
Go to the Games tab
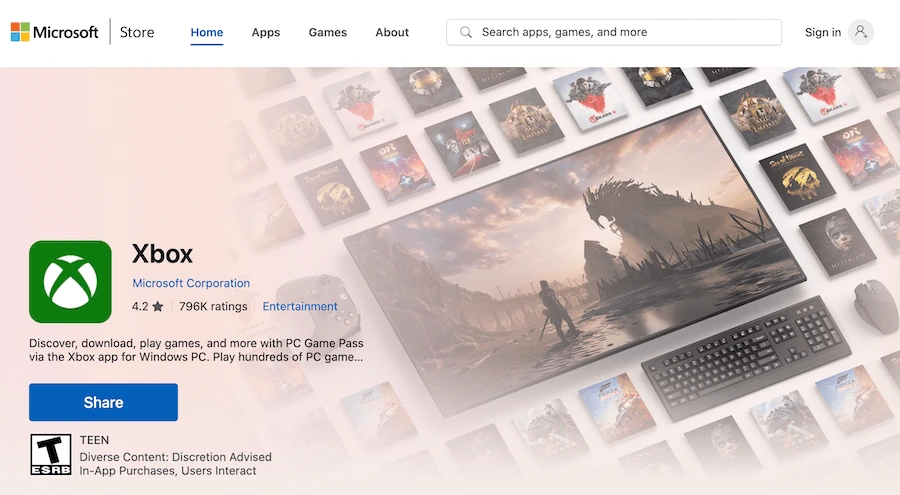[x=328, y=32]
